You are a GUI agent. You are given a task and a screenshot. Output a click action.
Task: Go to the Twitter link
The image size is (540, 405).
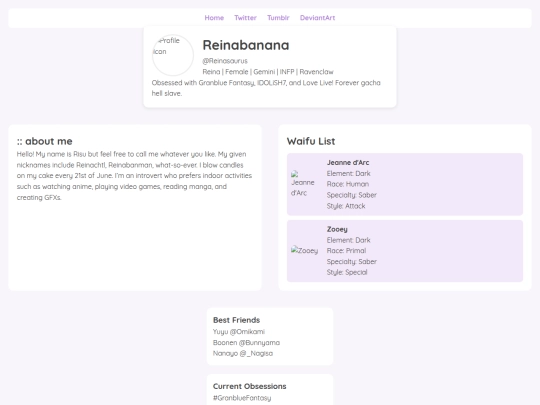[x=245, y=18]
